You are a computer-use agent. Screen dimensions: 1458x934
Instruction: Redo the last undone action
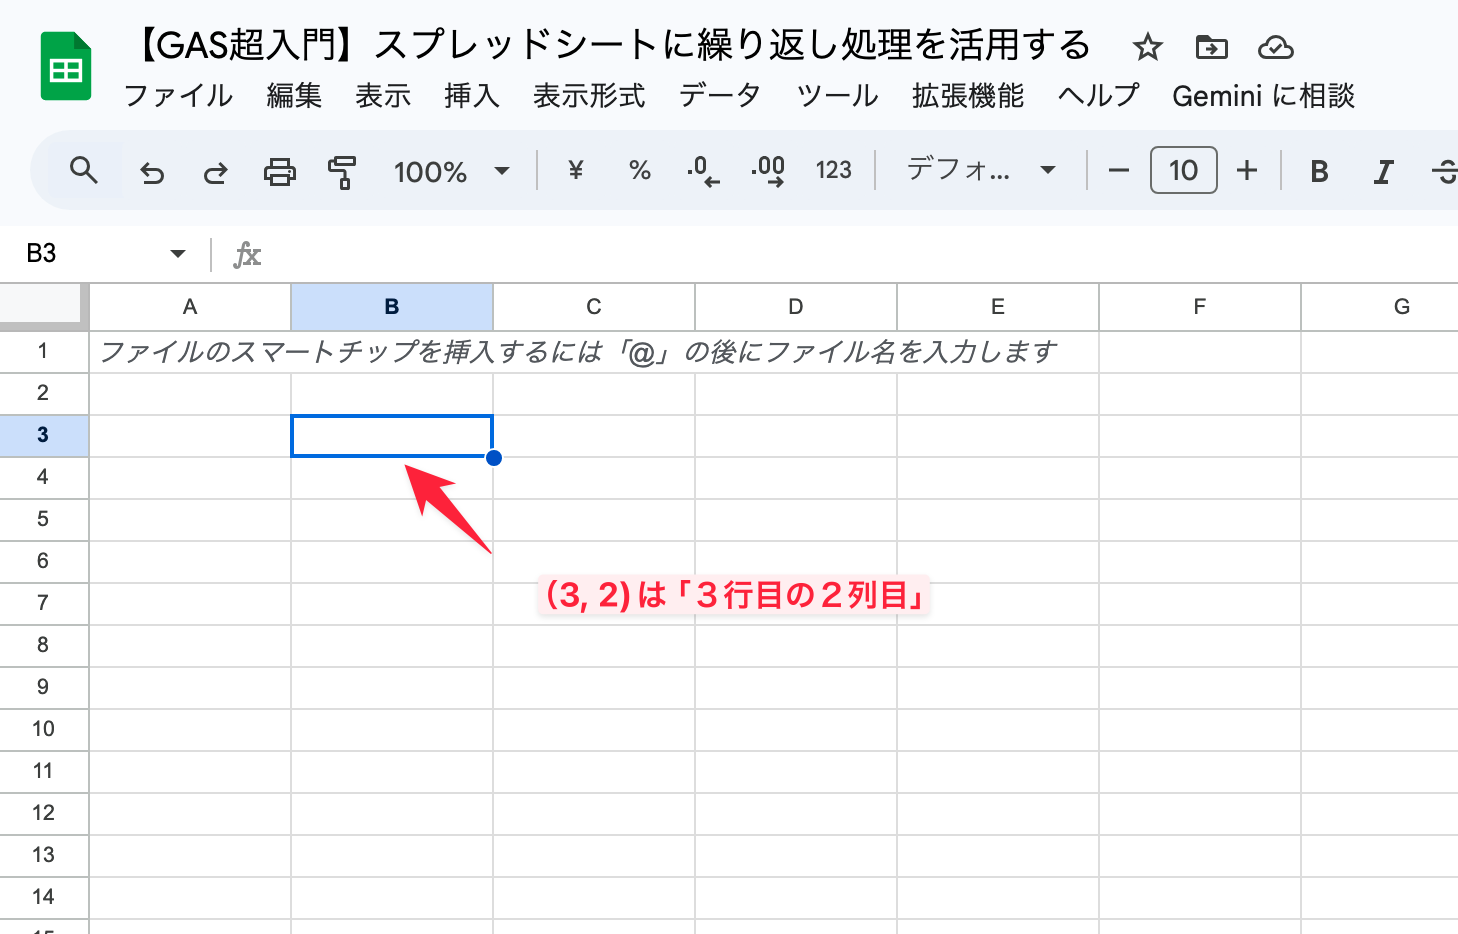pyautogui.click(x=215, y=172)
